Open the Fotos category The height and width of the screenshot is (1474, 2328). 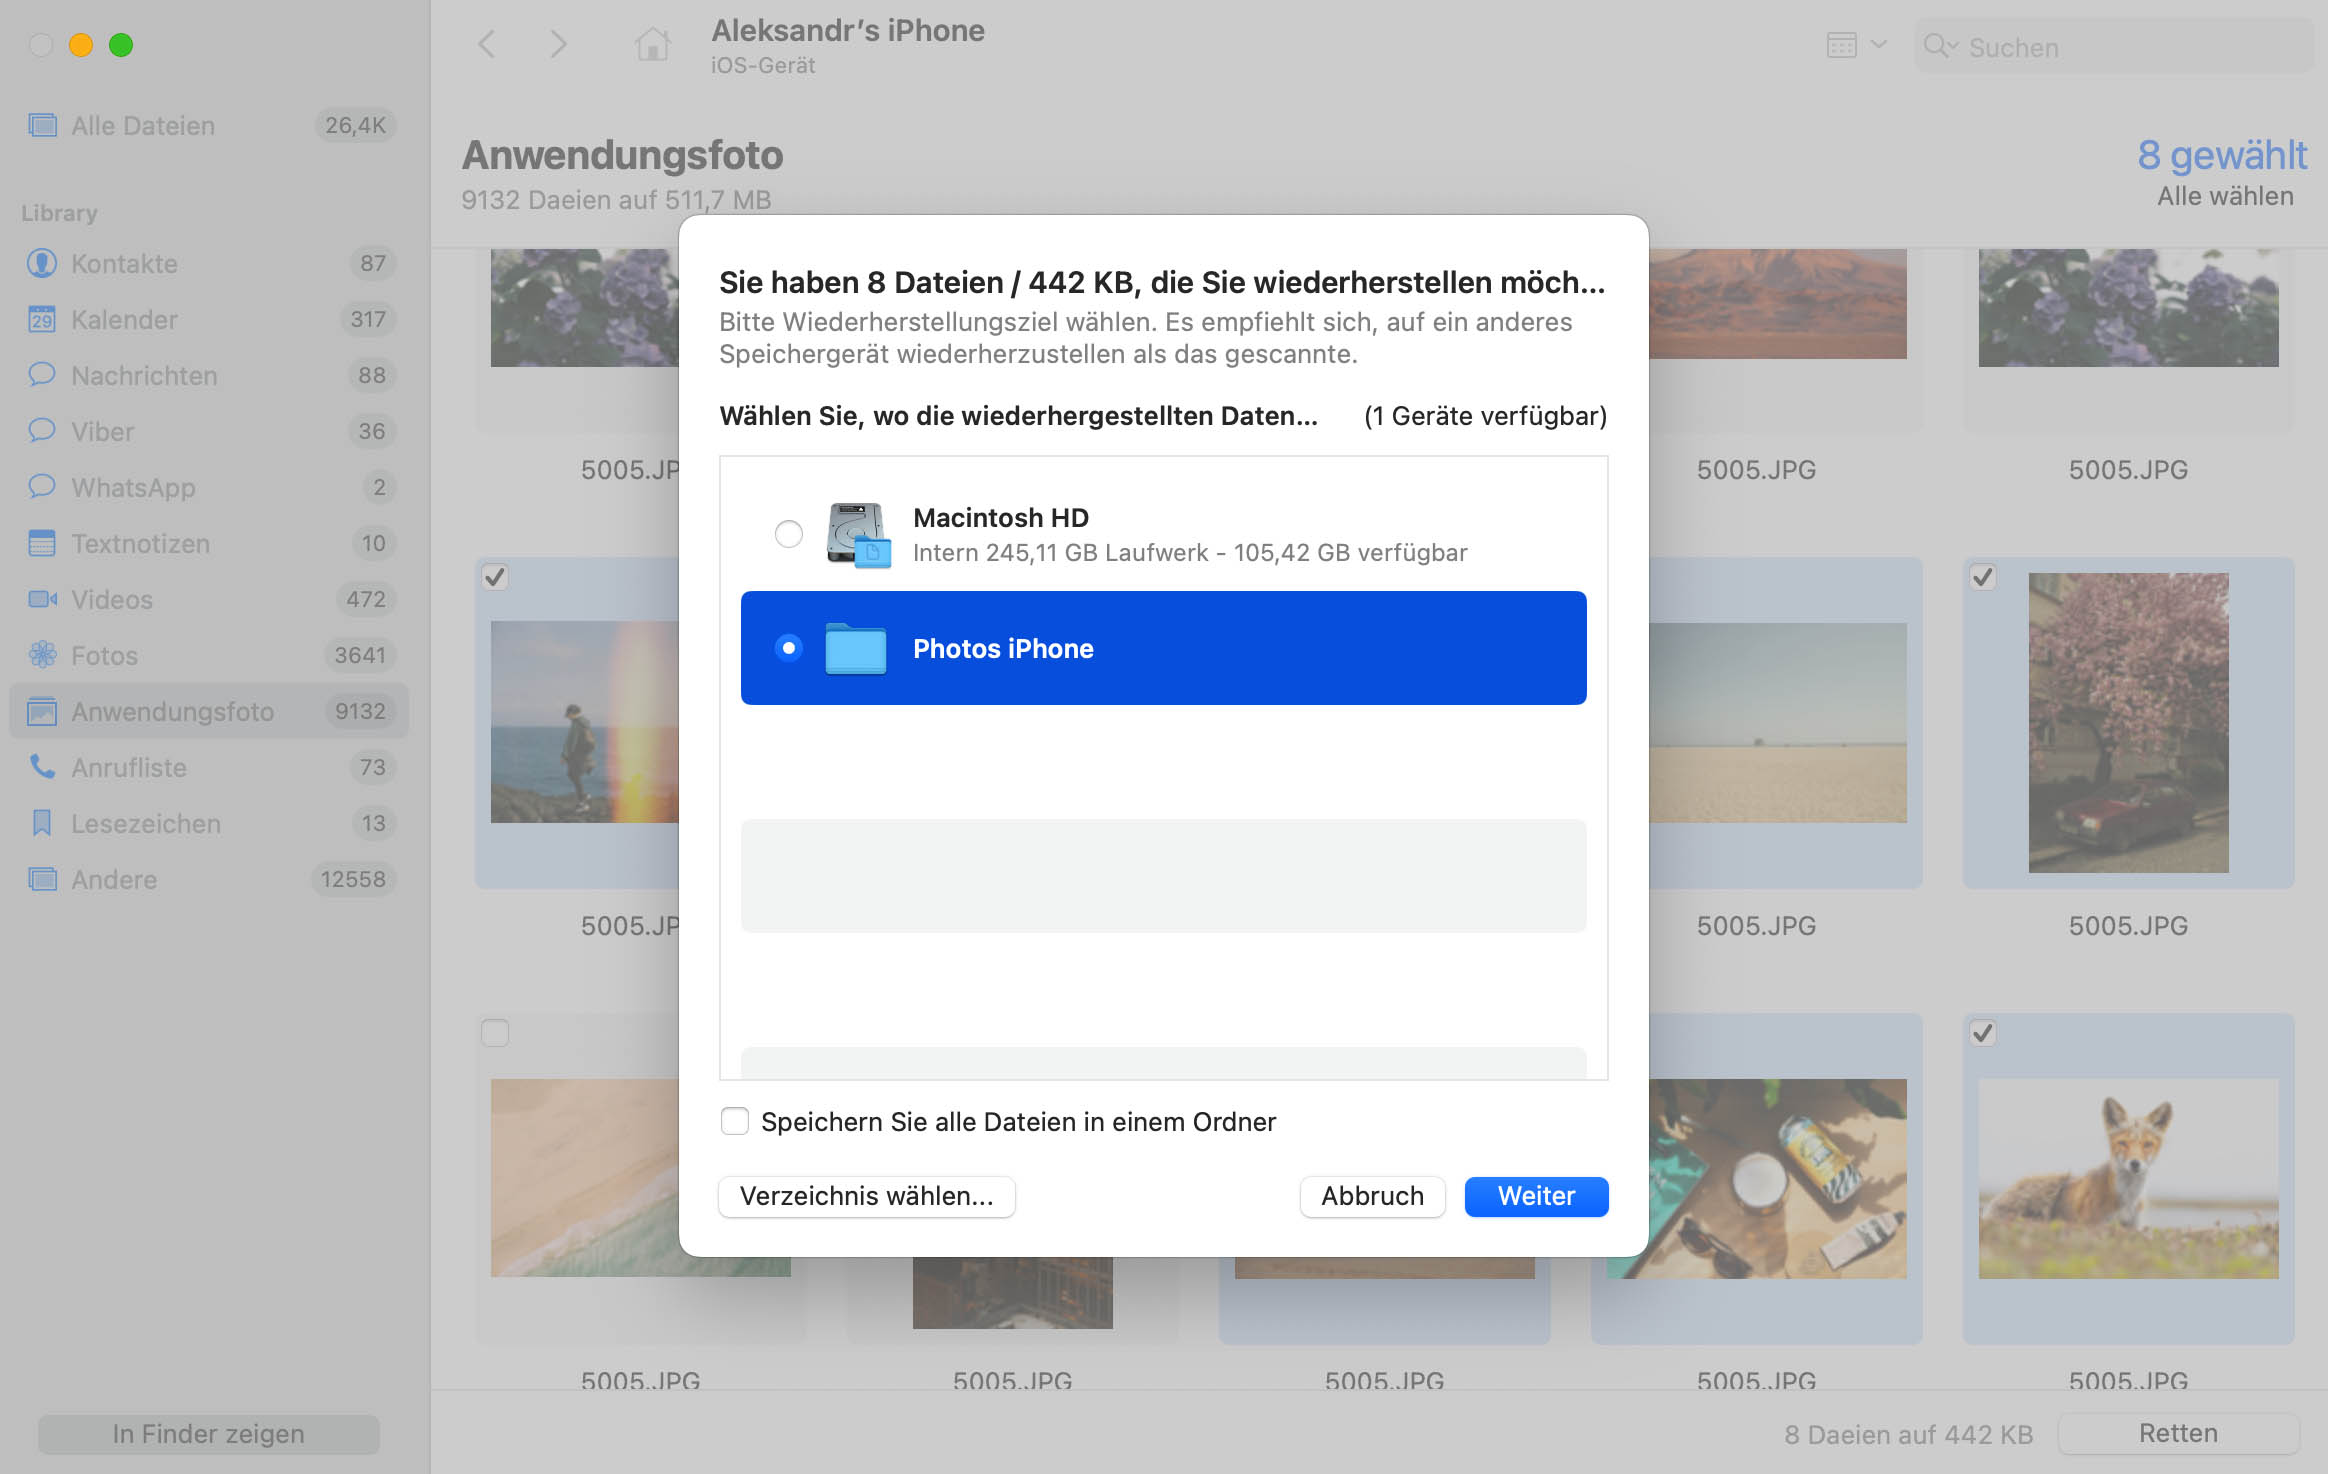(x=105, y=655)
